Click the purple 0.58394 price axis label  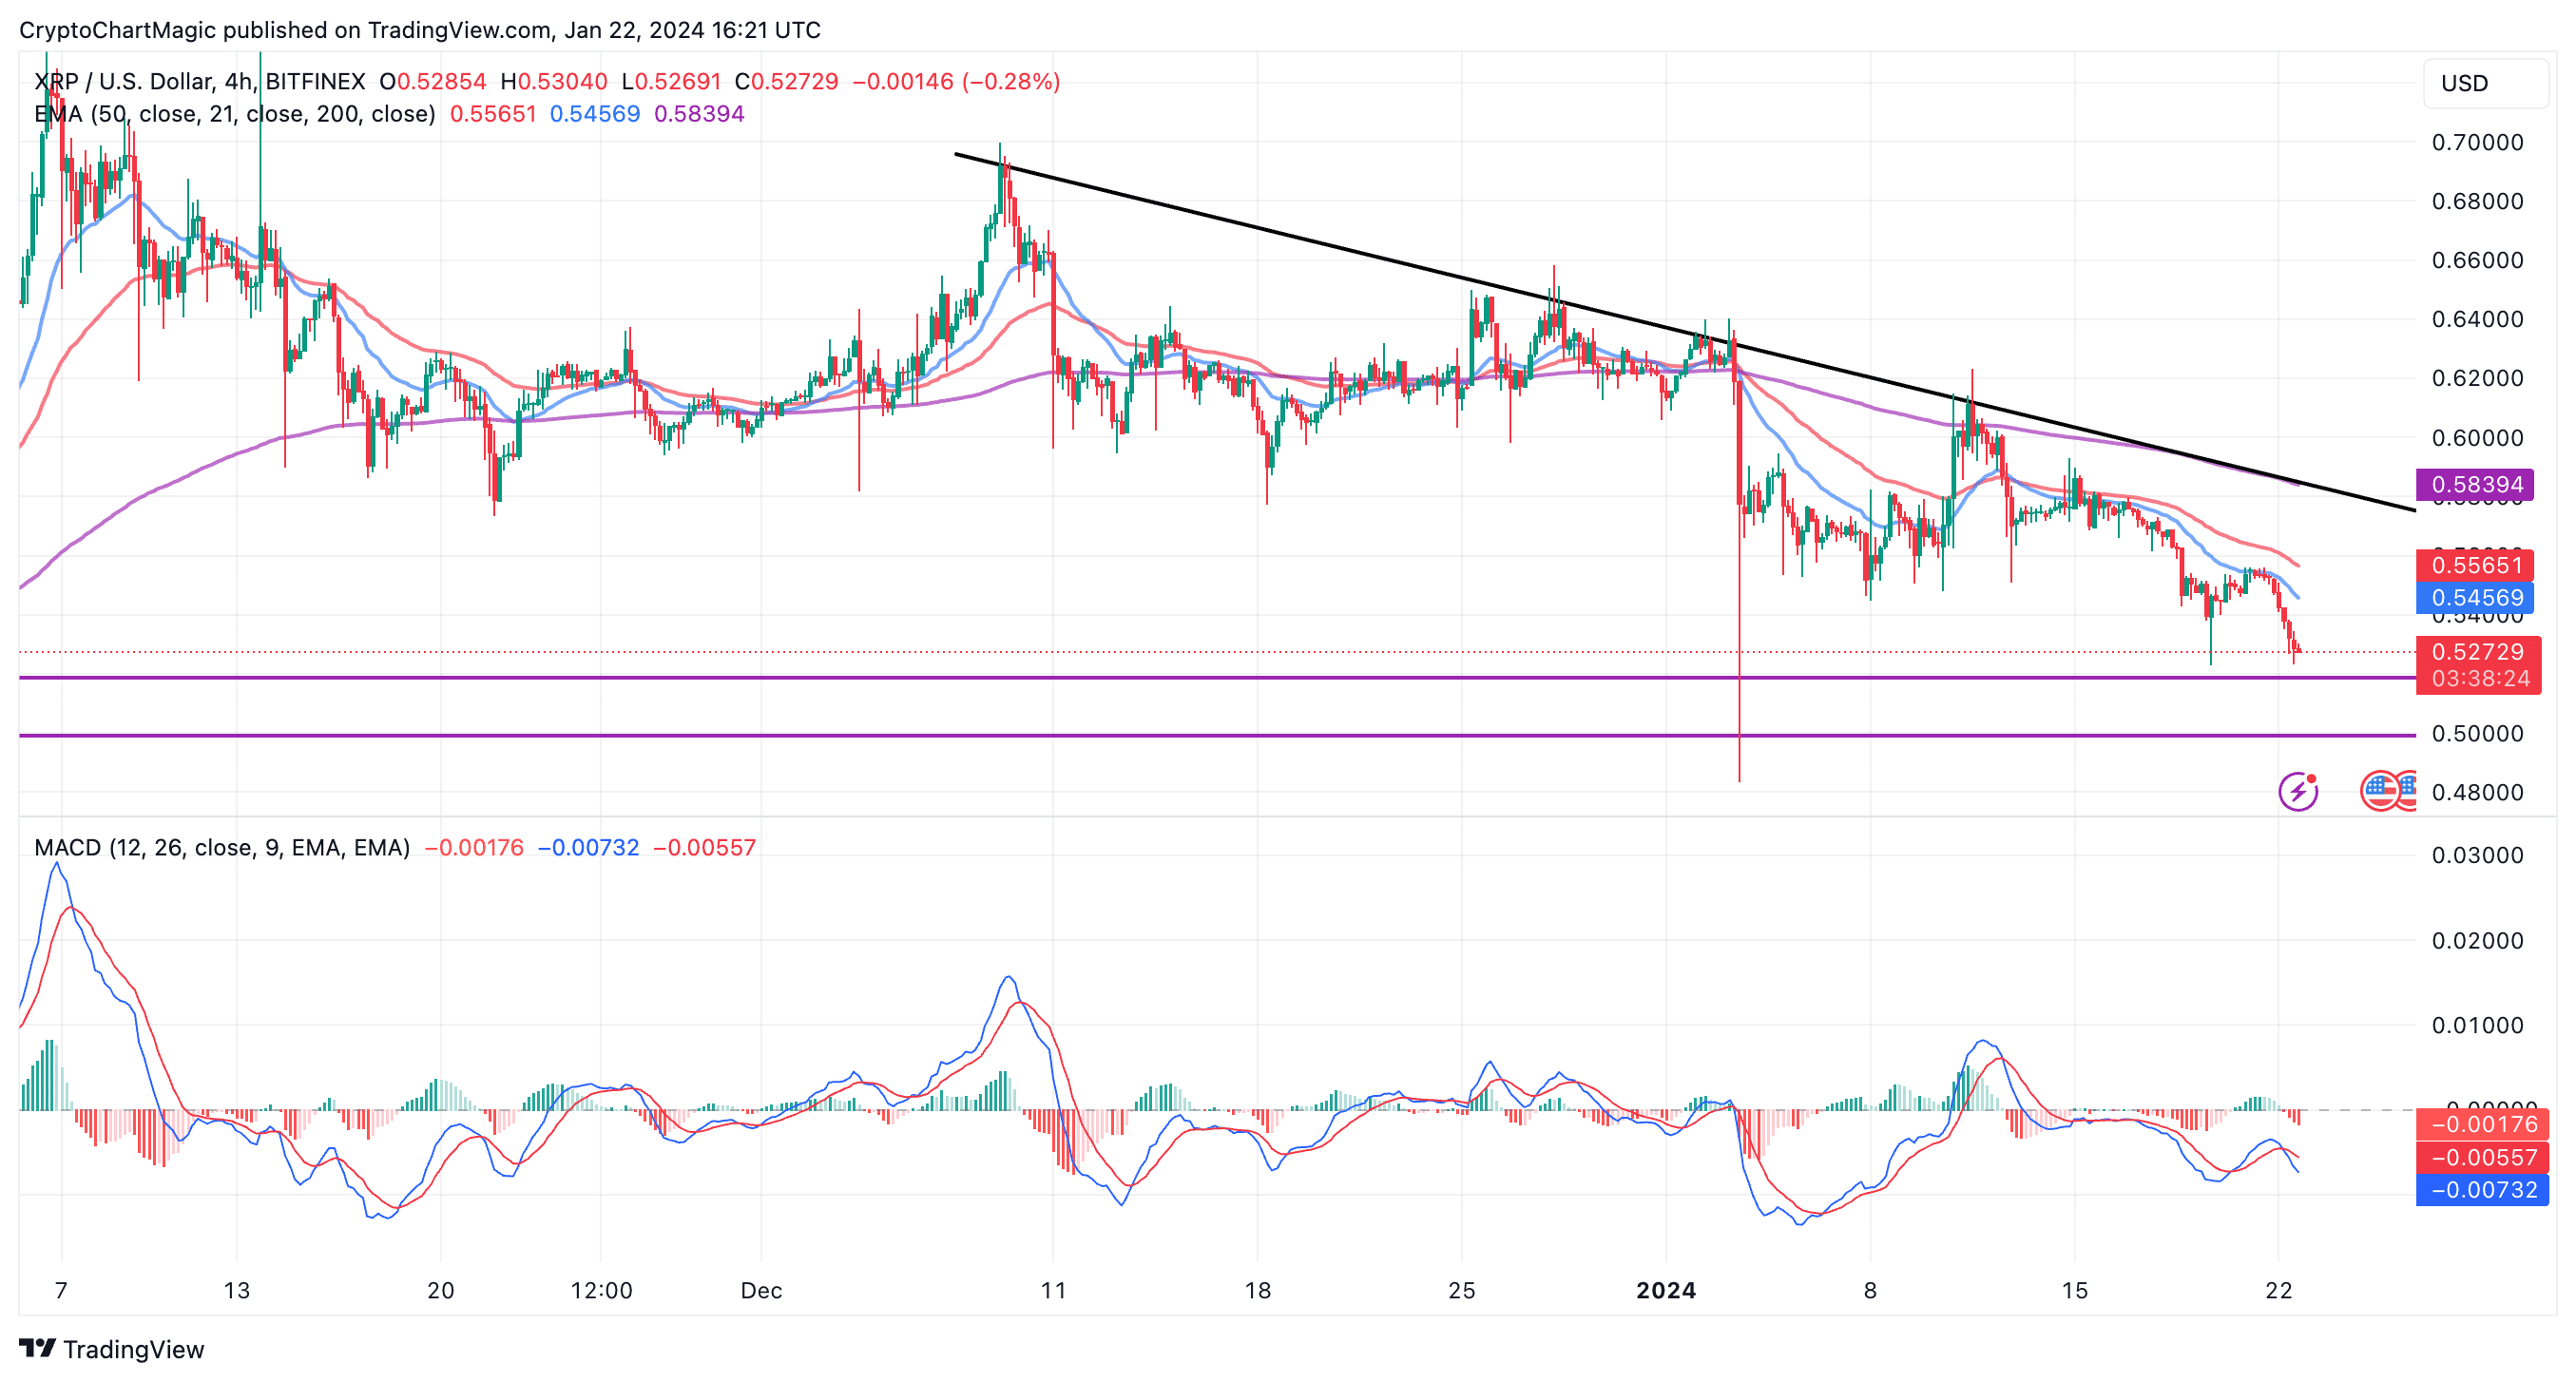(x=2475, y=485)
